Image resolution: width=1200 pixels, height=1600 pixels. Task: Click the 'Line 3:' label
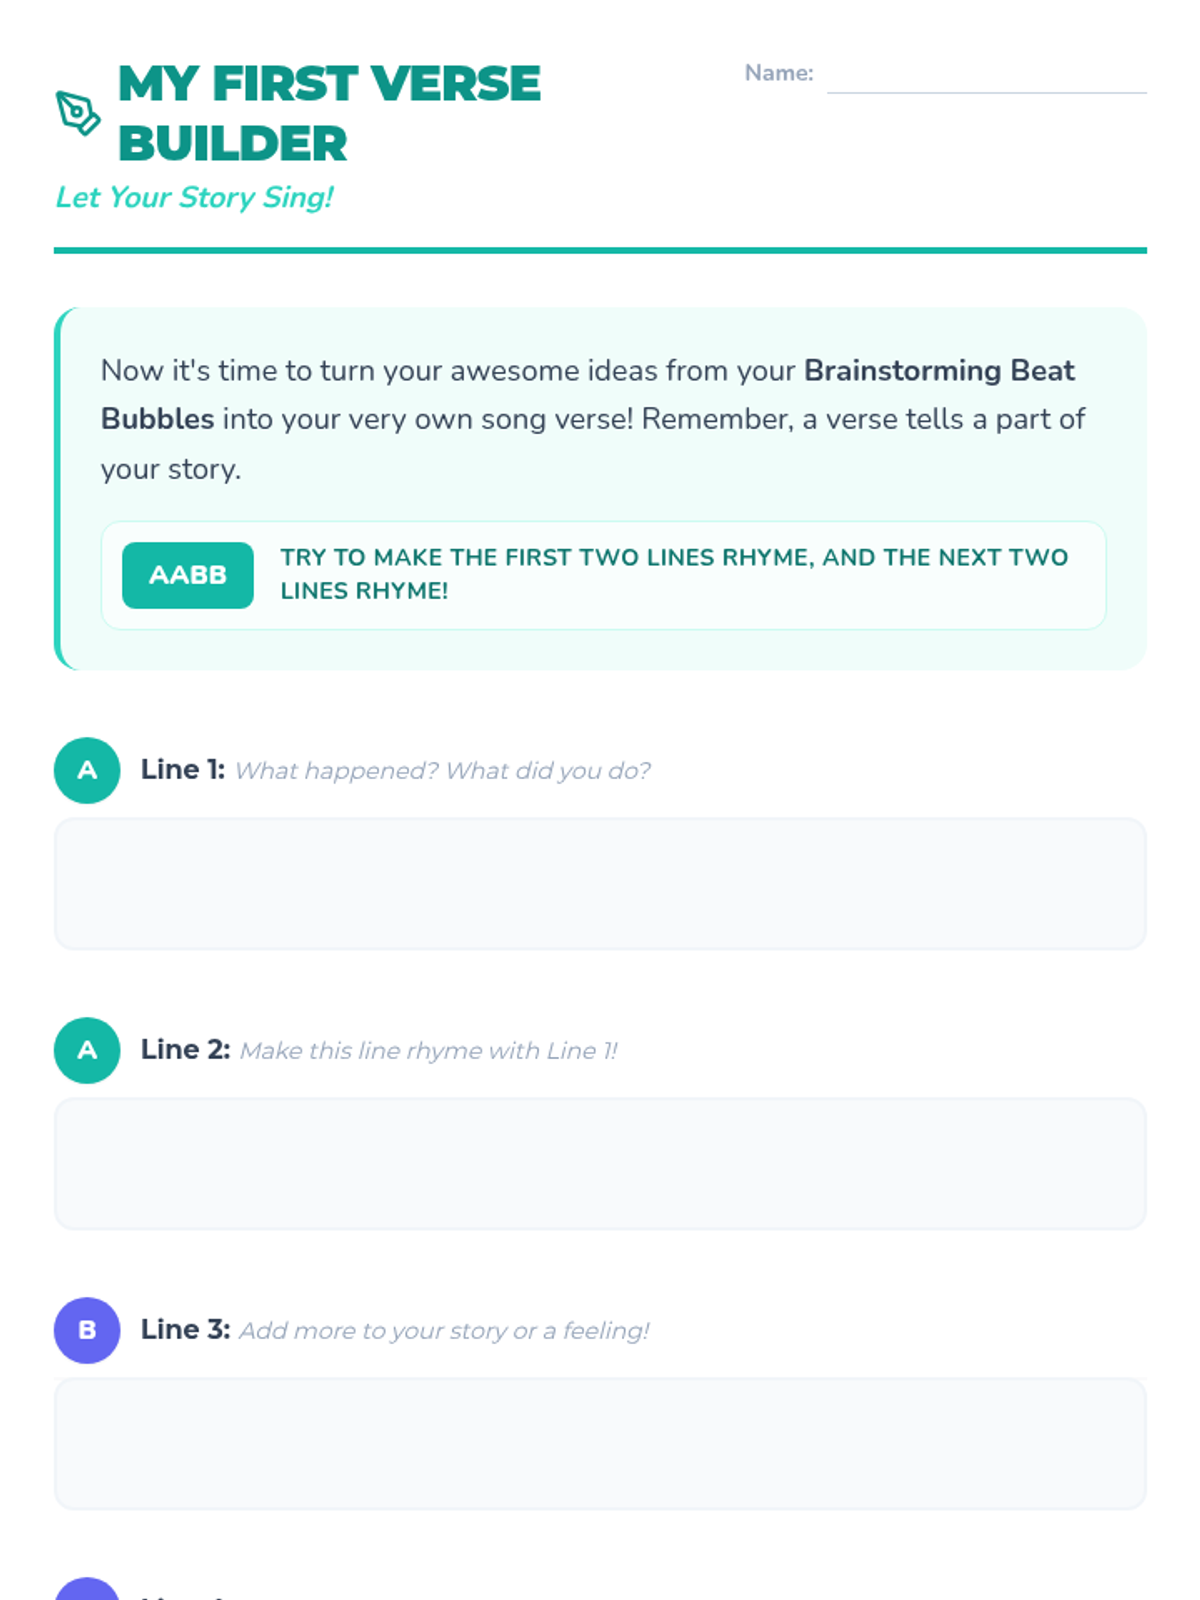point(185,1329)
